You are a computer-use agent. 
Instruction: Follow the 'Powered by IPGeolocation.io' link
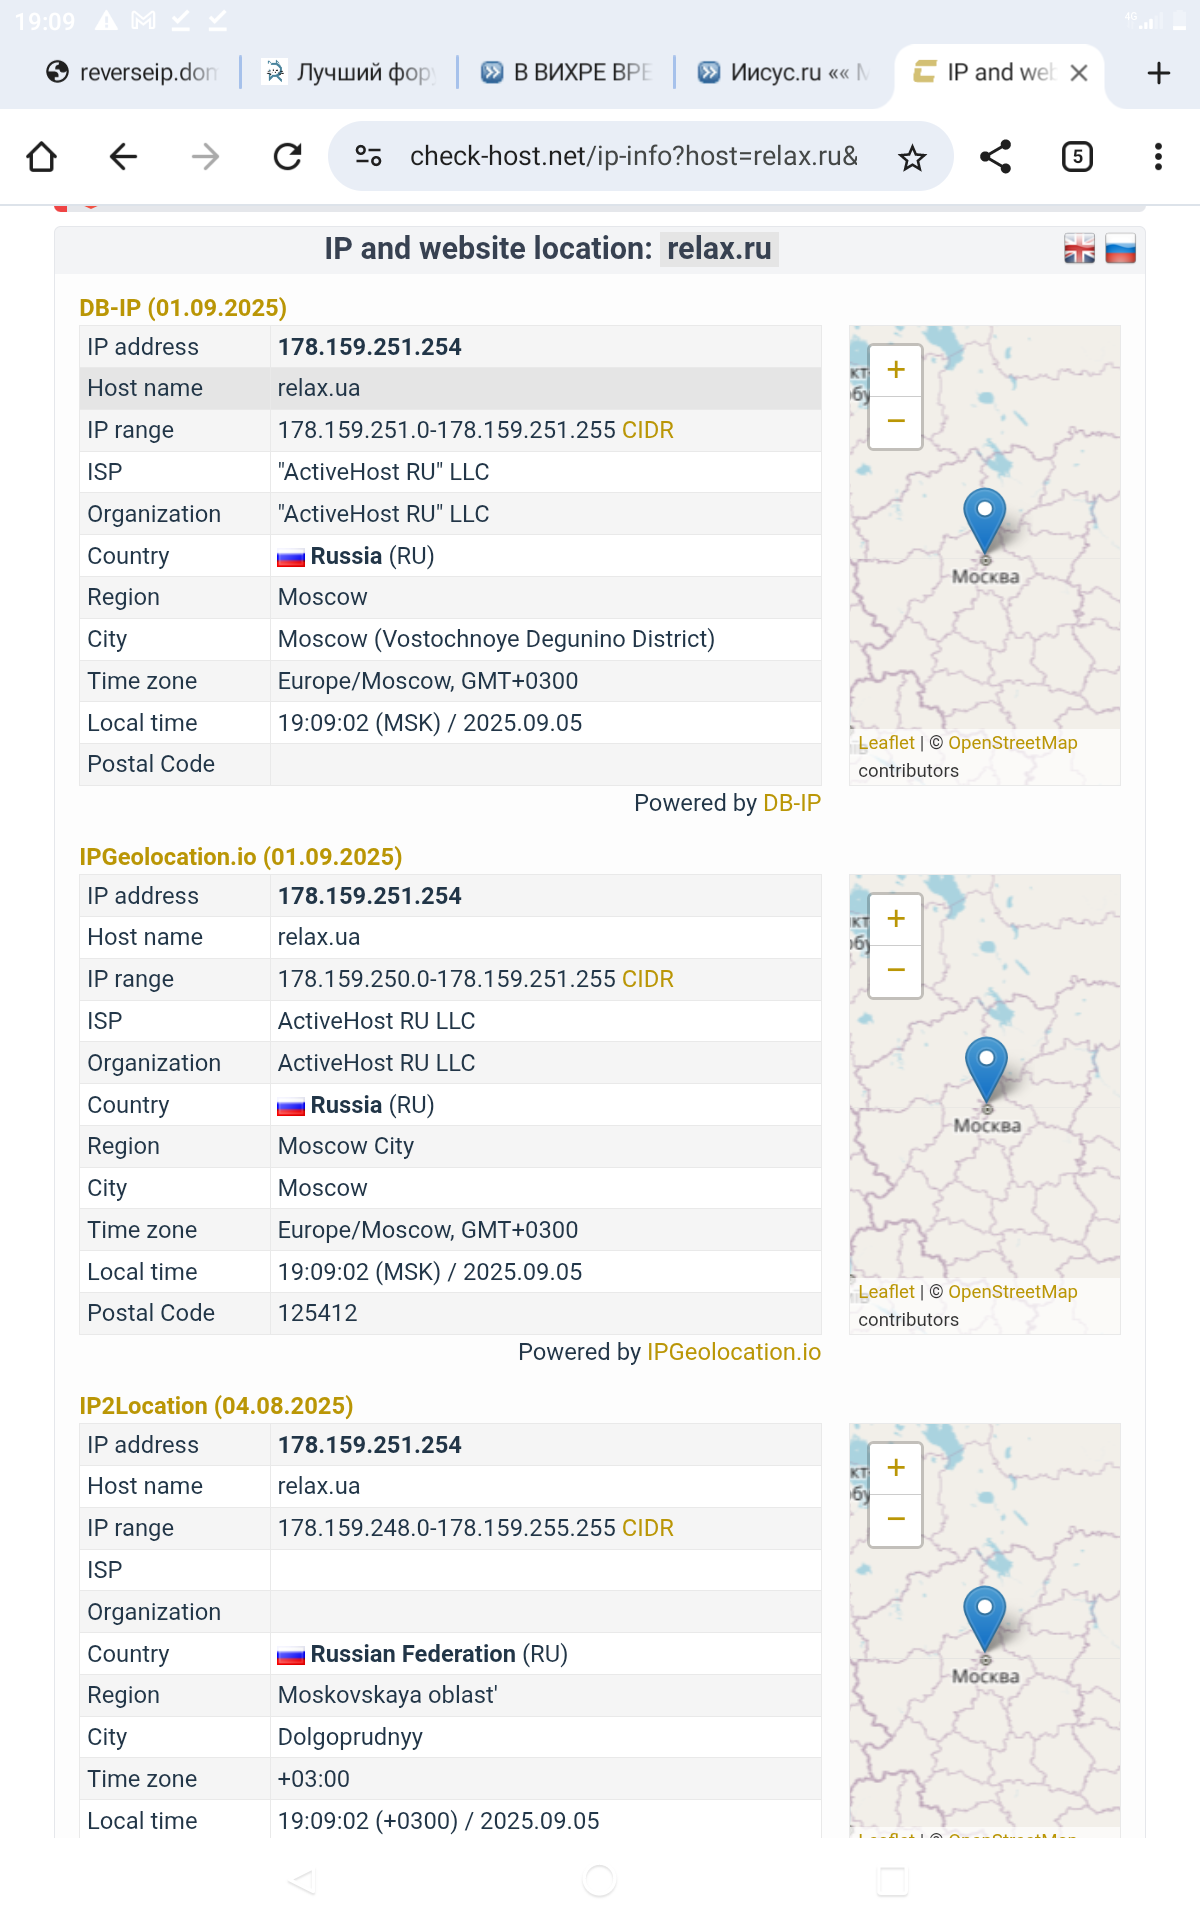pos(734,1352)
